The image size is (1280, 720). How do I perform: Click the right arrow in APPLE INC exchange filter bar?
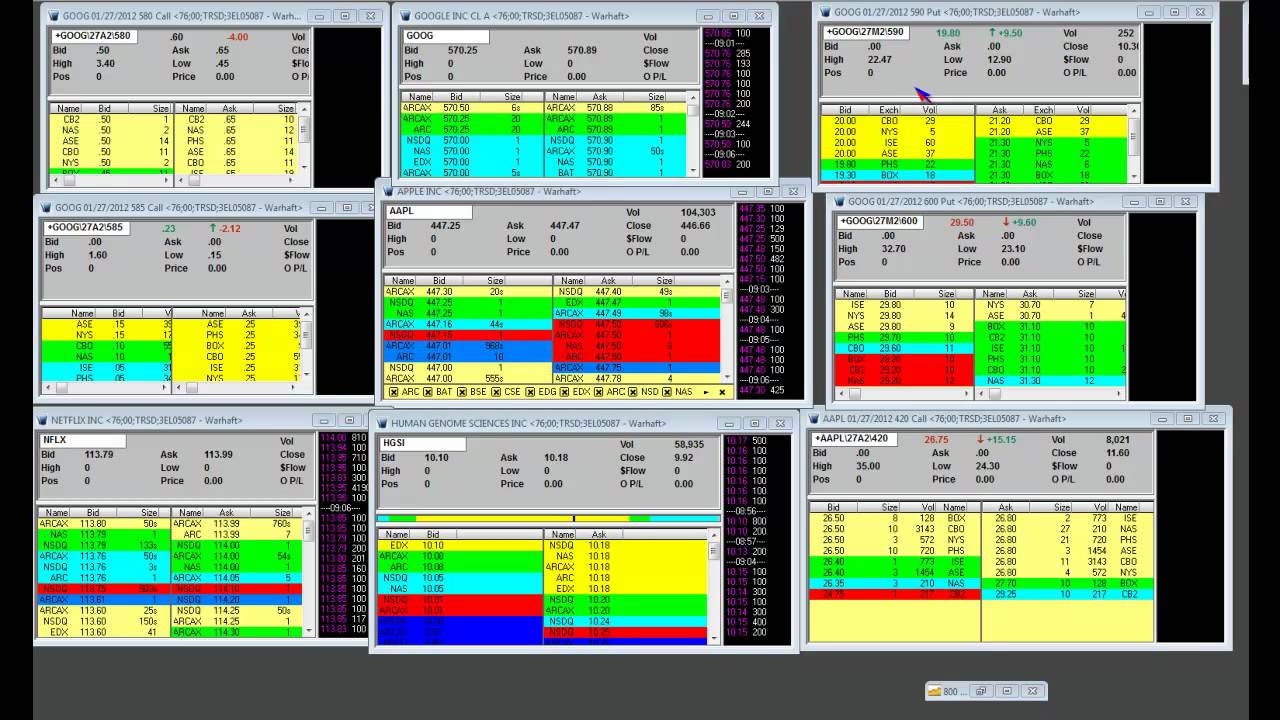click(x=706, y=392)
